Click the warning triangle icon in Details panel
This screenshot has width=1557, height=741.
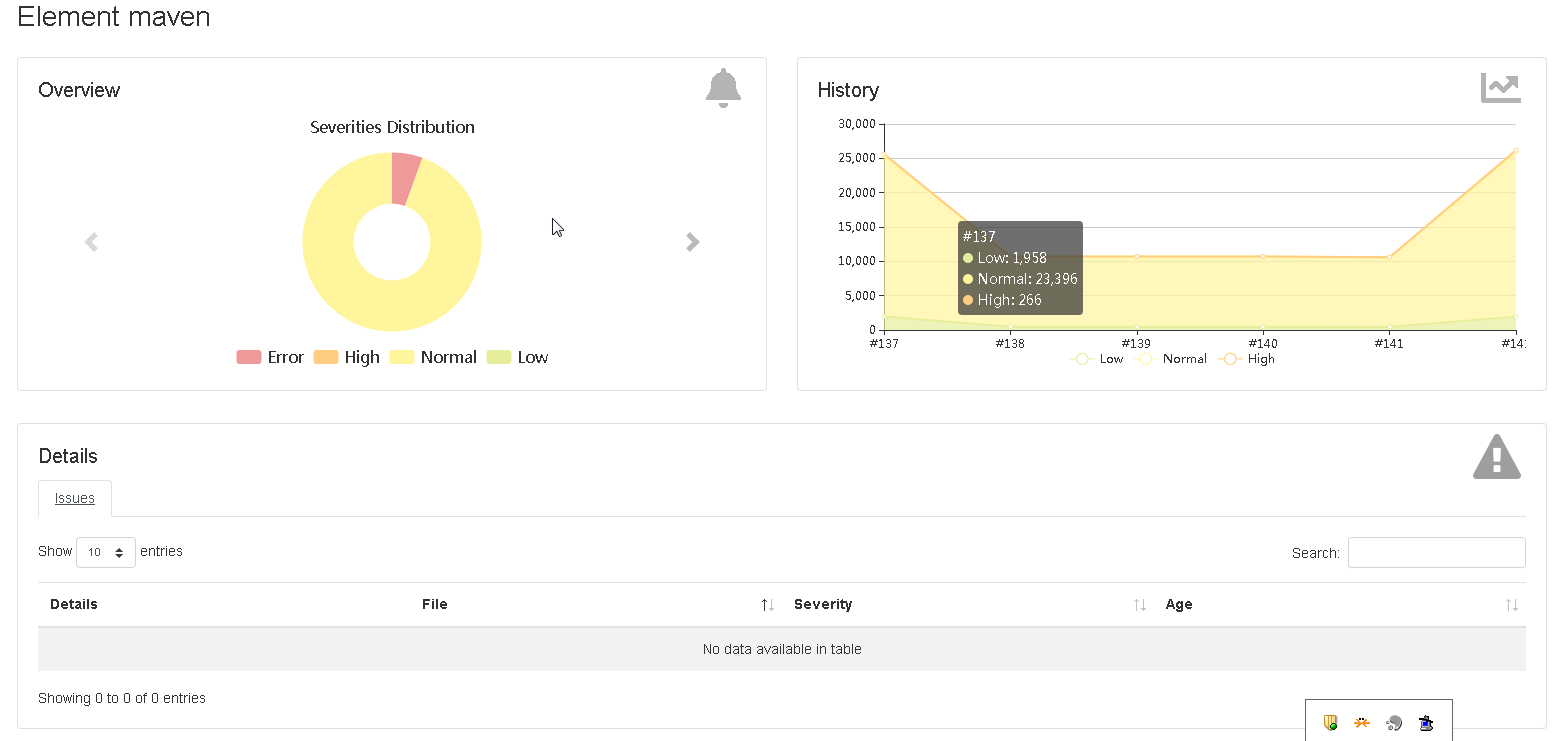pyautogui.click(x=1496, y=457)
